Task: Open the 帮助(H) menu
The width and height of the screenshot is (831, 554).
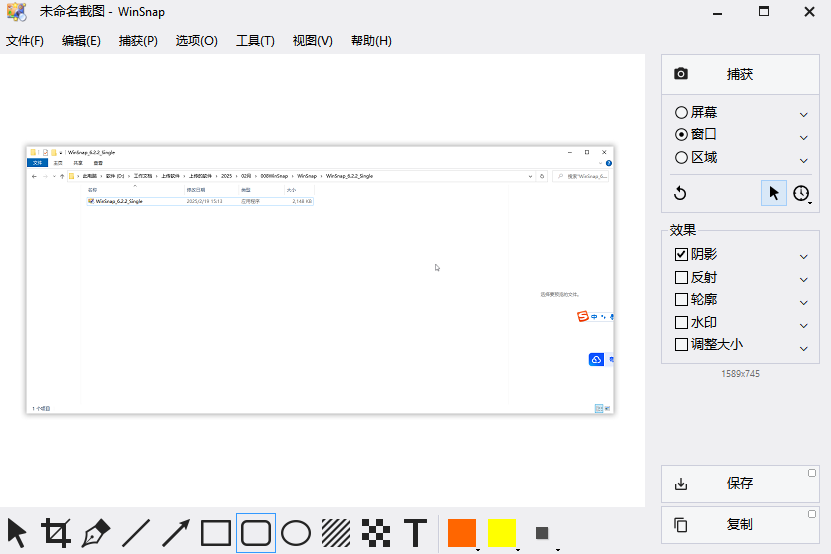Action: point(371,41)
